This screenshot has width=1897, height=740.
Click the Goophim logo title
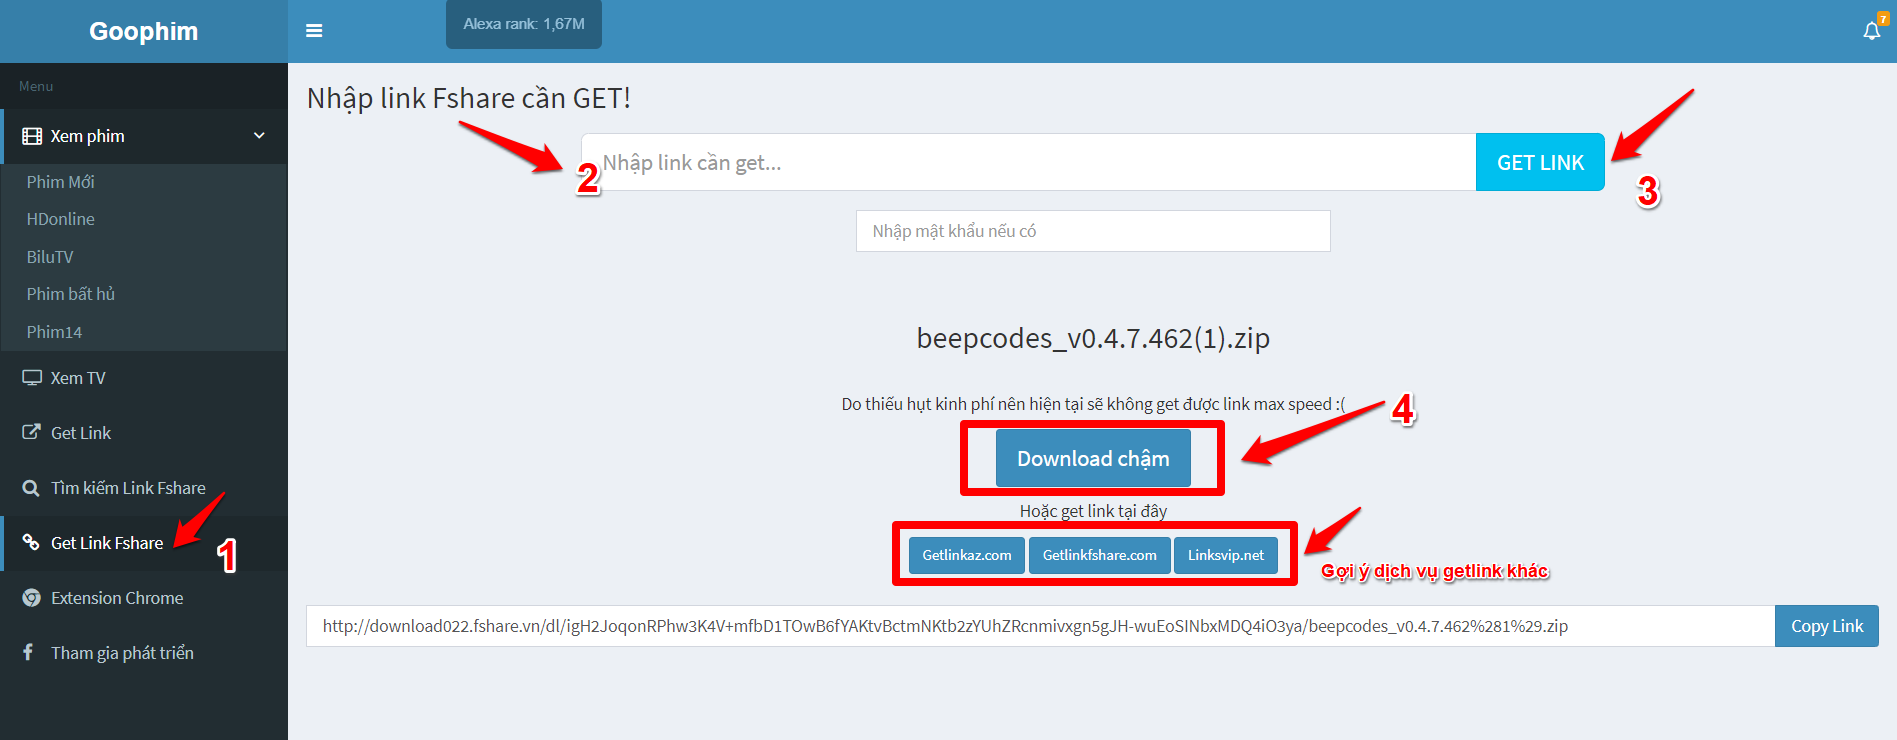pyautogui.click(x=144, y=31)
